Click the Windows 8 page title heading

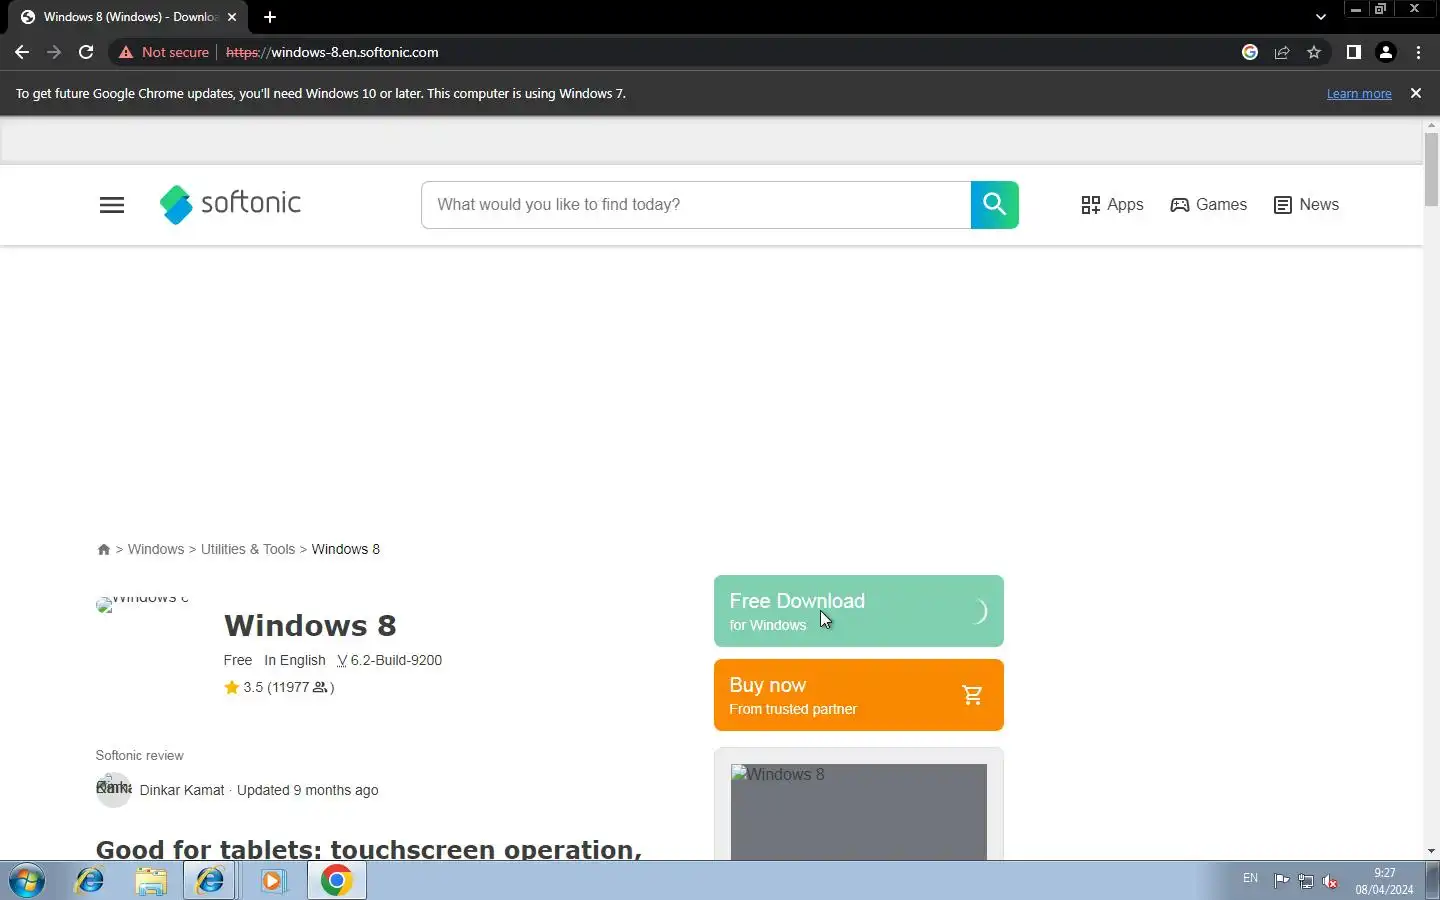tap(310, 626)
